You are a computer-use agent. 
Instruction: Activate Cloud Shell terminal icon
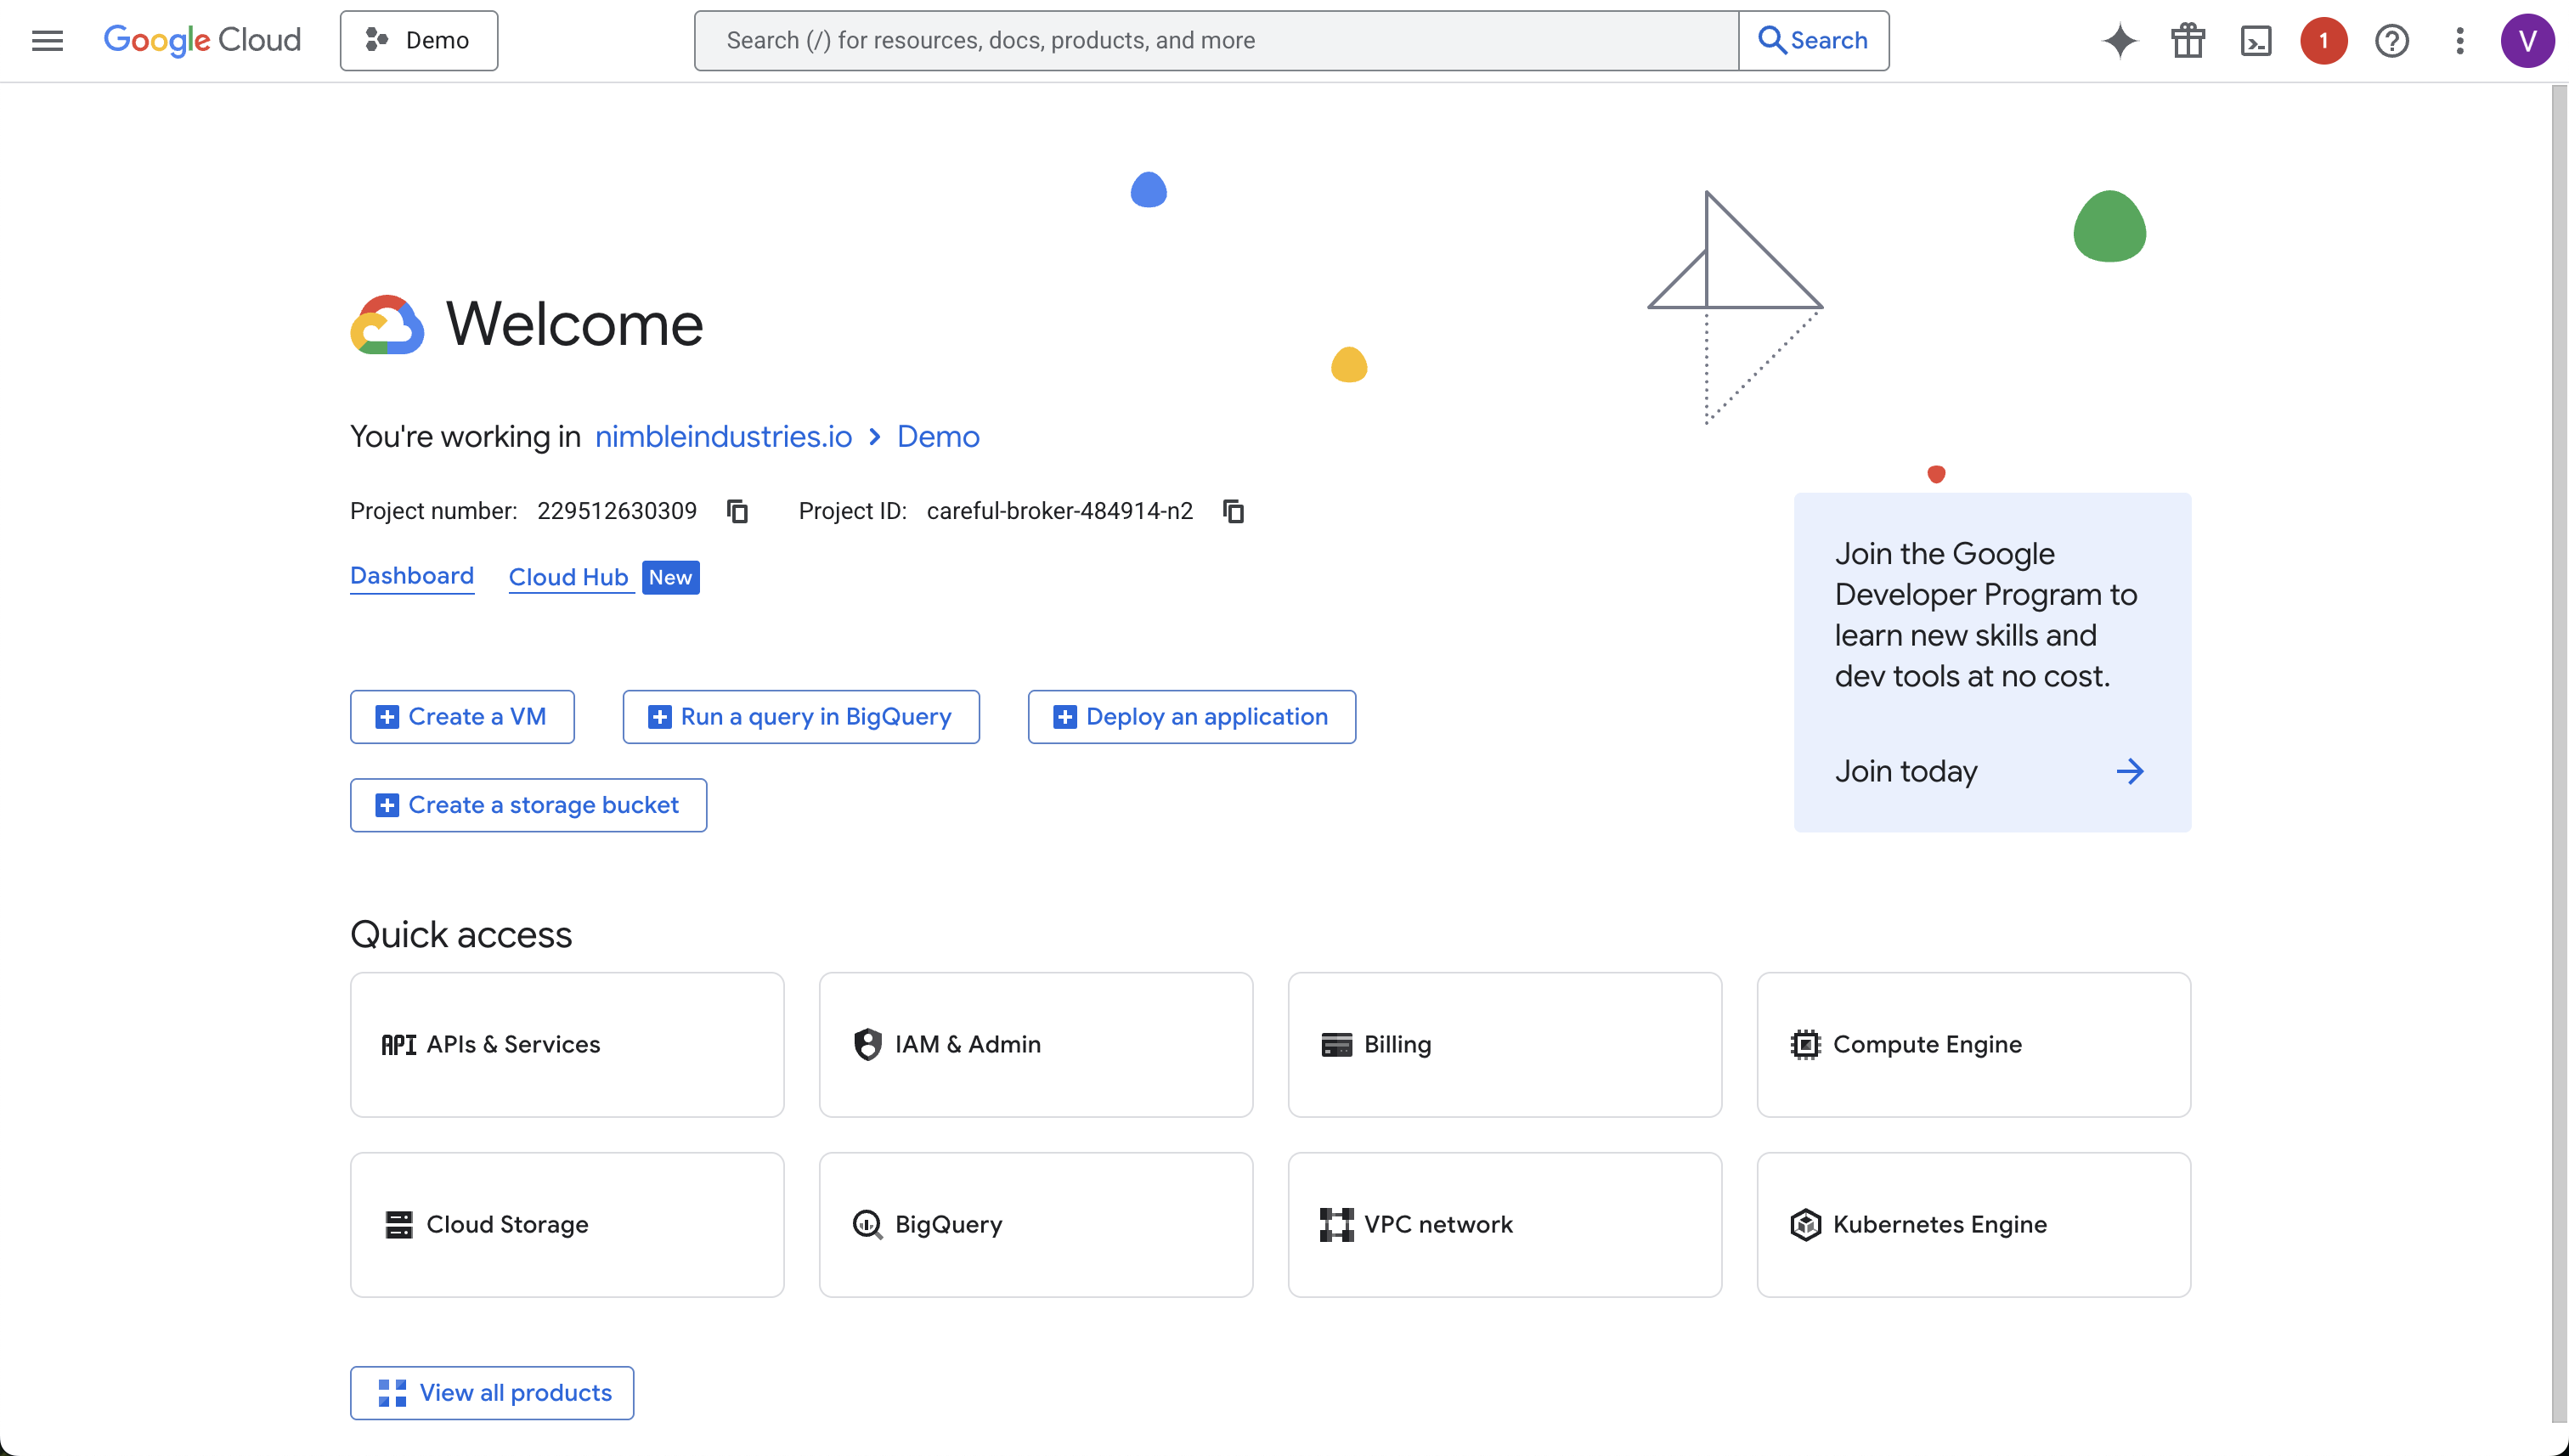tap(2255, 40)
